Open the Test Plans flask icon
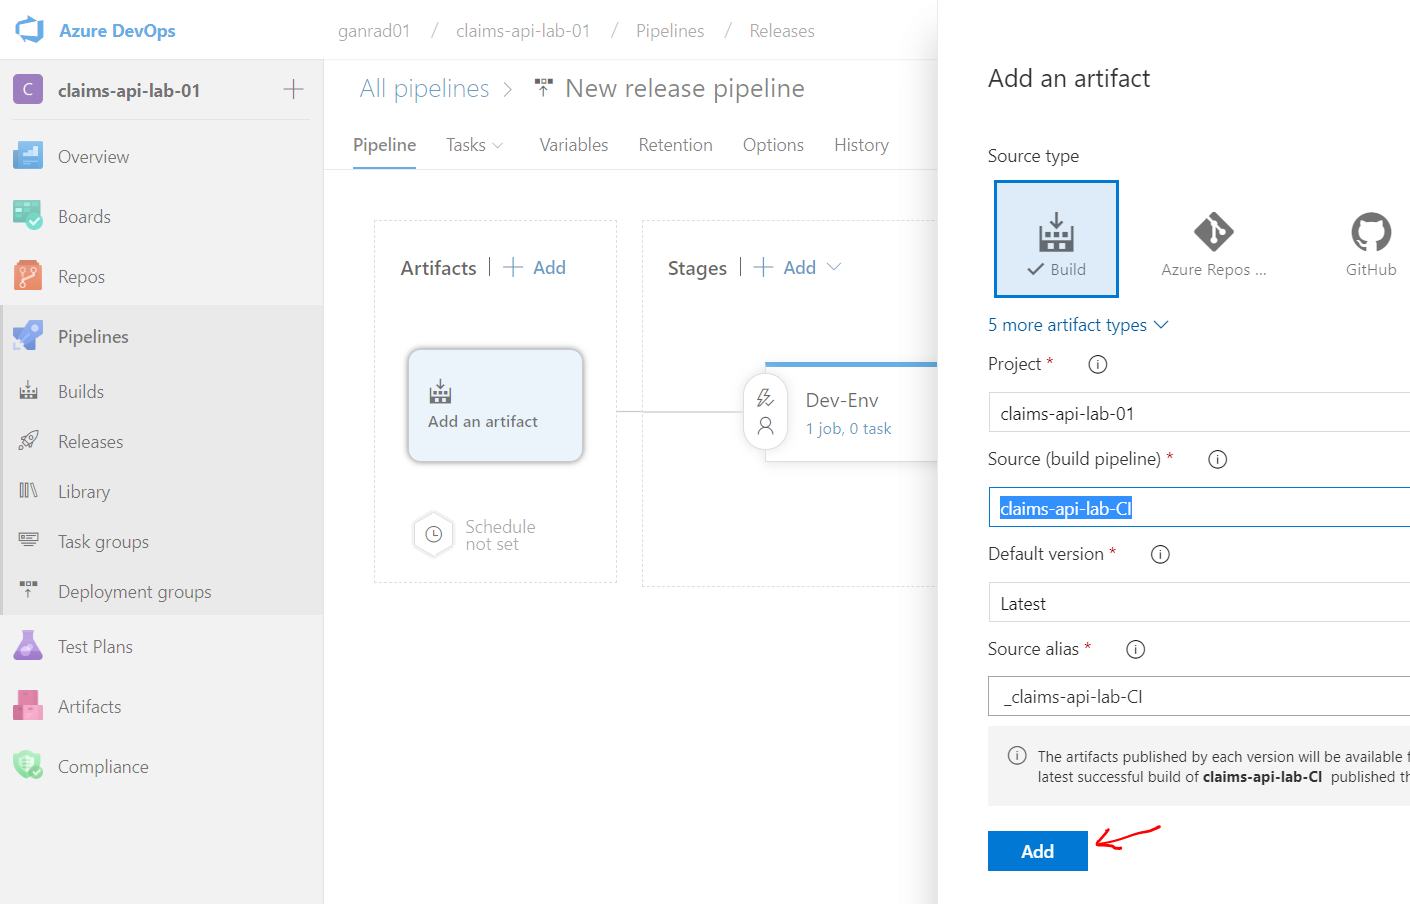 tap(28, 646)
